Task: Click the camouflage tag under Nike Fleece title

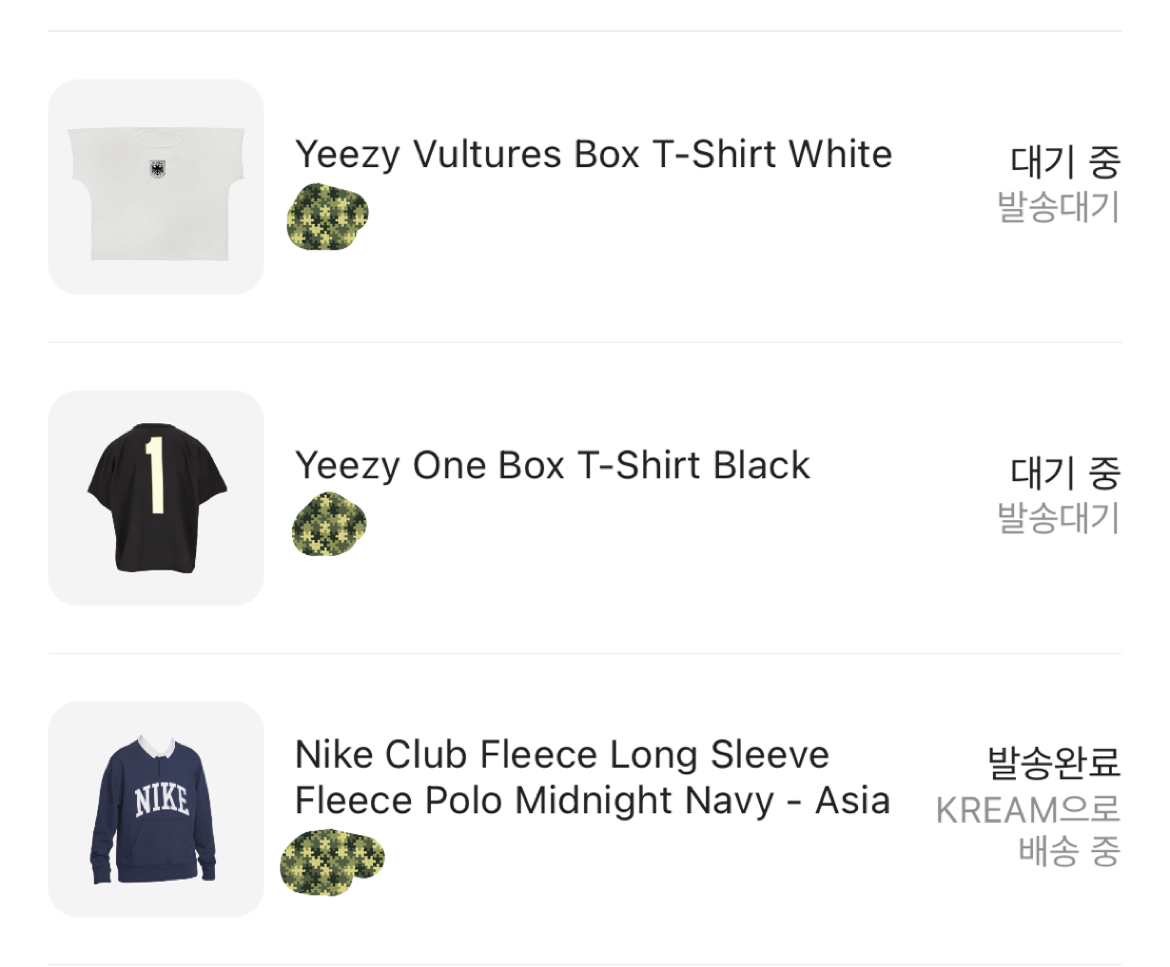Action: click(332, 862)
